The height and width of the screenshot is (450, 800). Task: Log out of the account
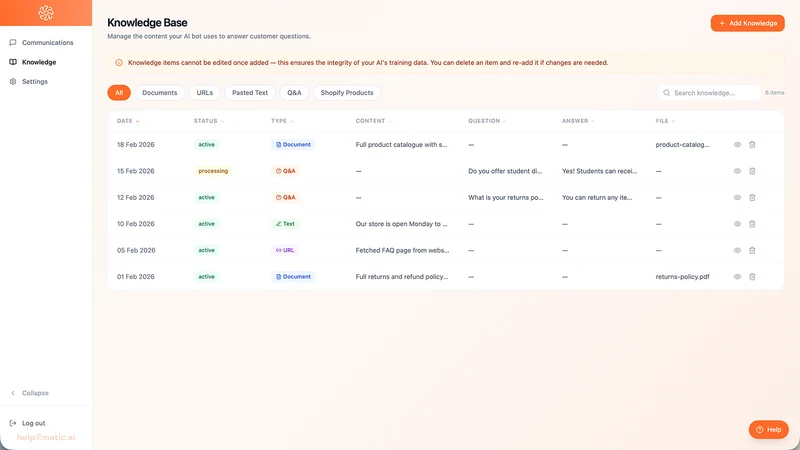point(28,423)
